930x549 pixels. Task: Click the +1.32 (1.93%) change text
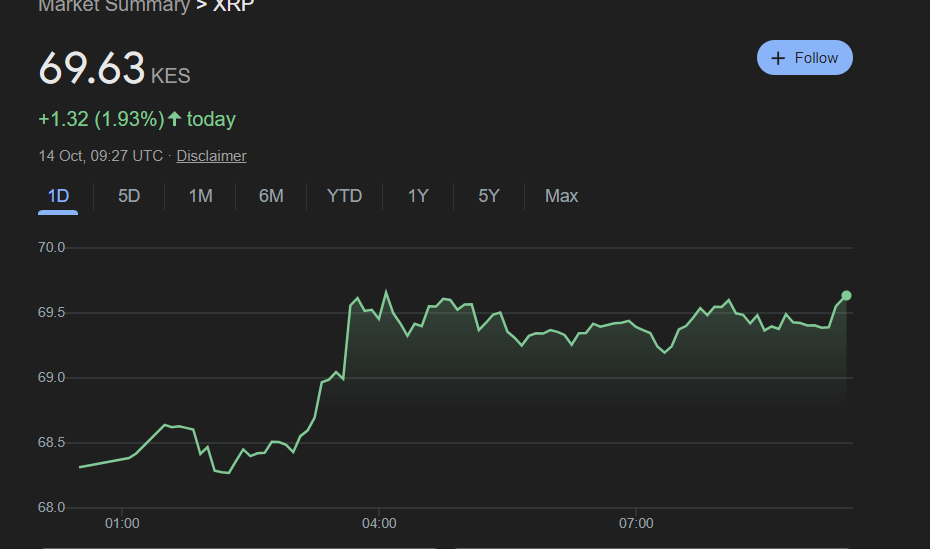(101, 119)
